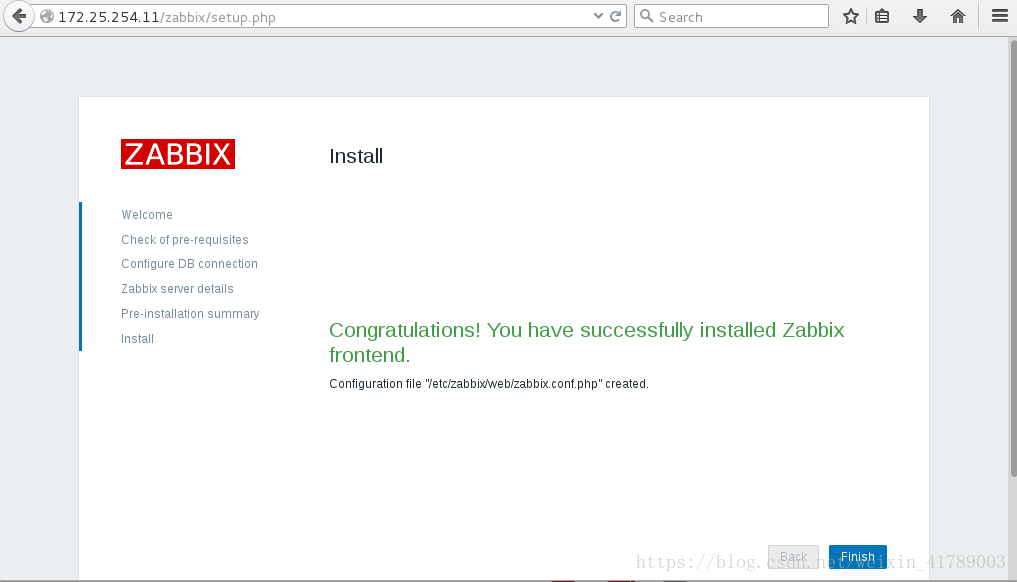The image size is (1017, 582).
Task: Bookmark this page with the star icon
Action: click(x=851, y=16)
